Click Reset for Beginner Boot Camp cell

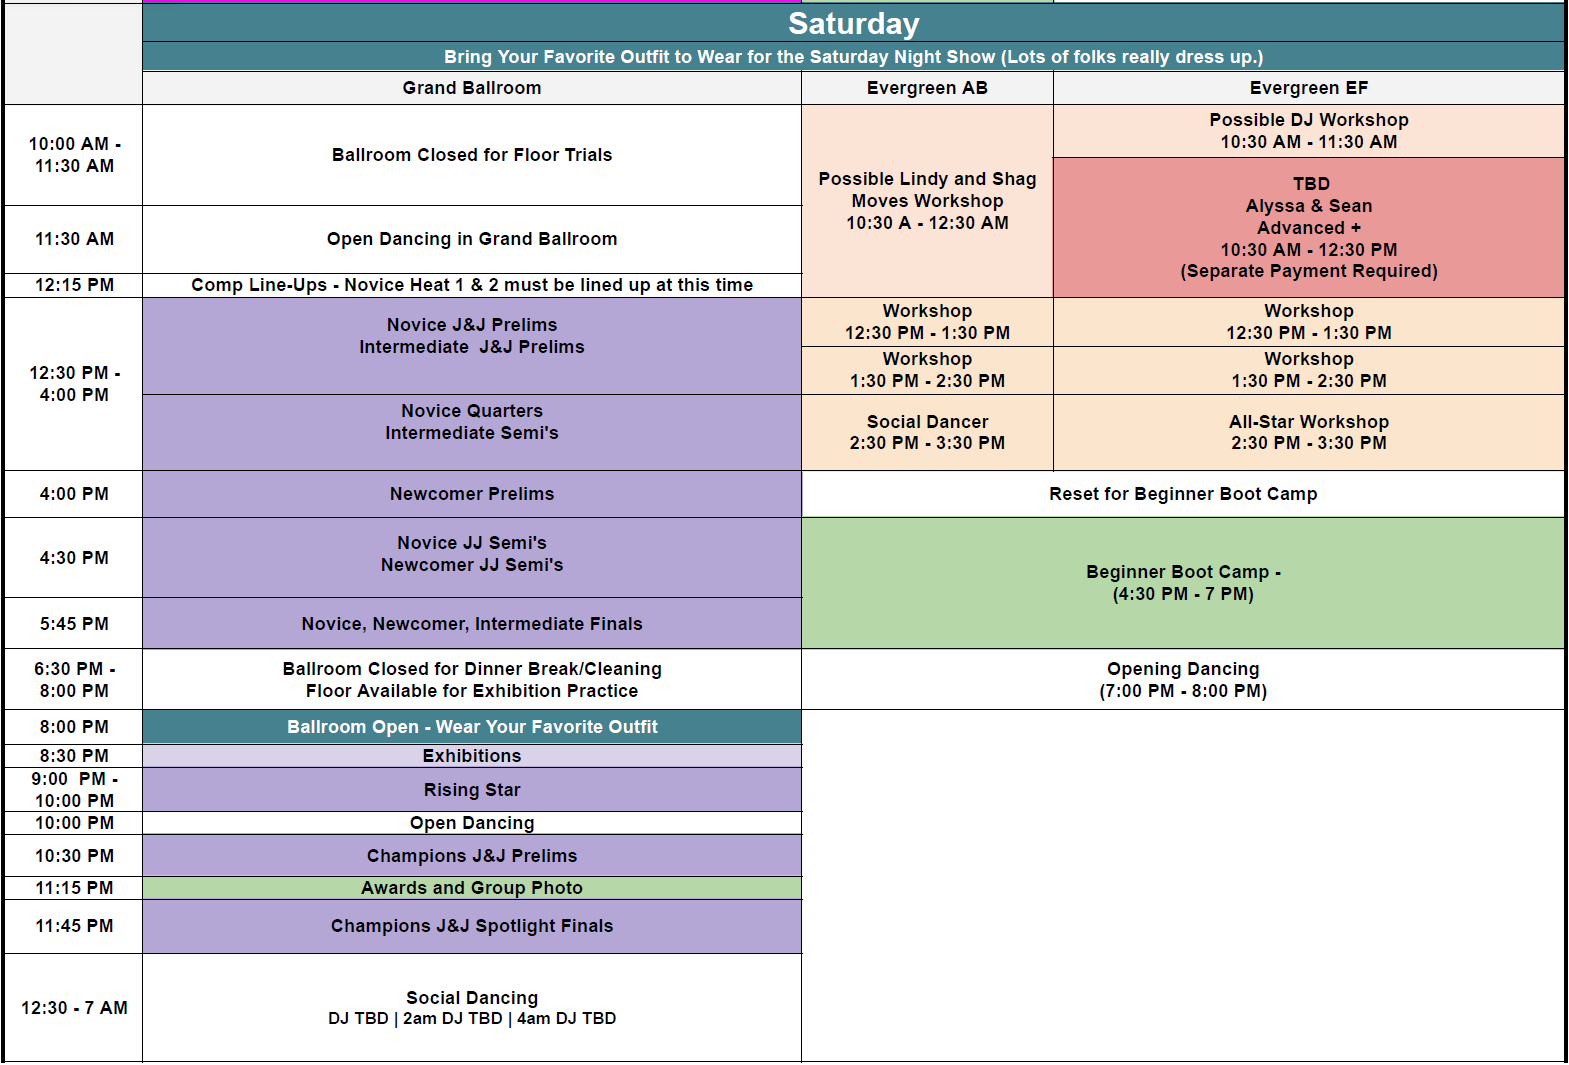(x=1183, y=494)
